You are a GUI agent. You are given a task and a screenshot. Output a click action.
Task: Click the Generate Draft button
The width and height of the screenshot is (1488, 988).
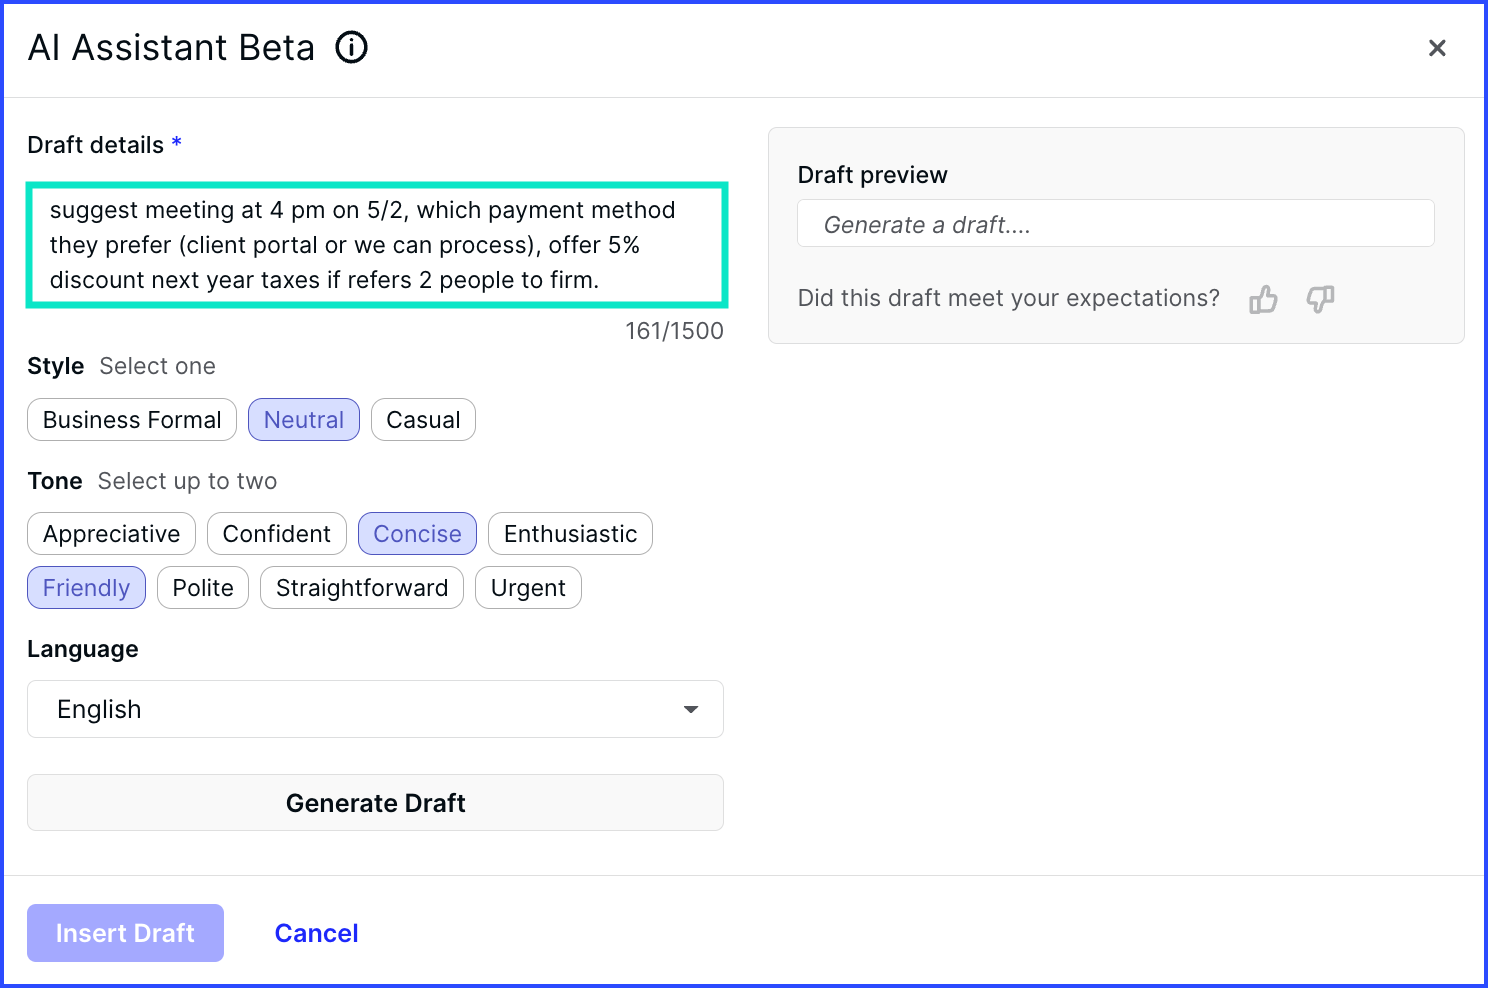point(375,803)
